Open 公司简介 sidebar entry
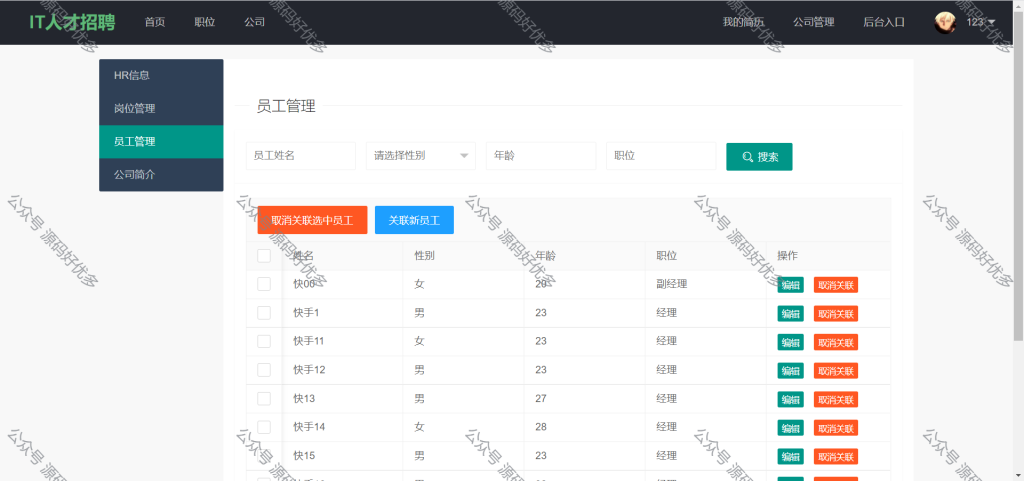1024x481 pixels. [161, 175]
